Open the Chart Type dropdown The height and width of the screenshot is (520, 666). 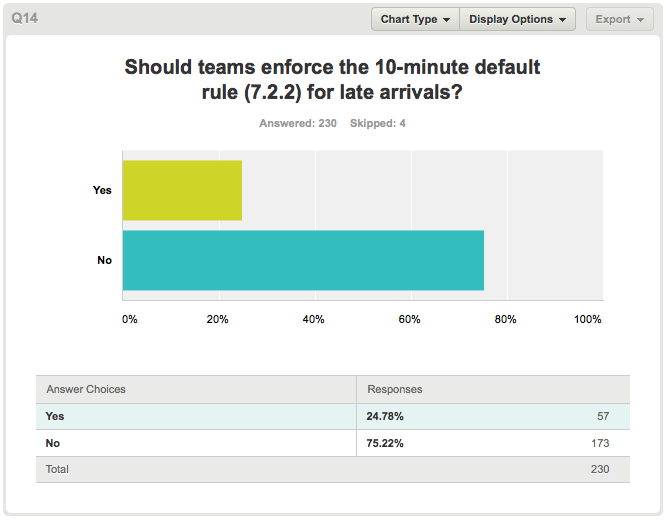coord(415,19)
